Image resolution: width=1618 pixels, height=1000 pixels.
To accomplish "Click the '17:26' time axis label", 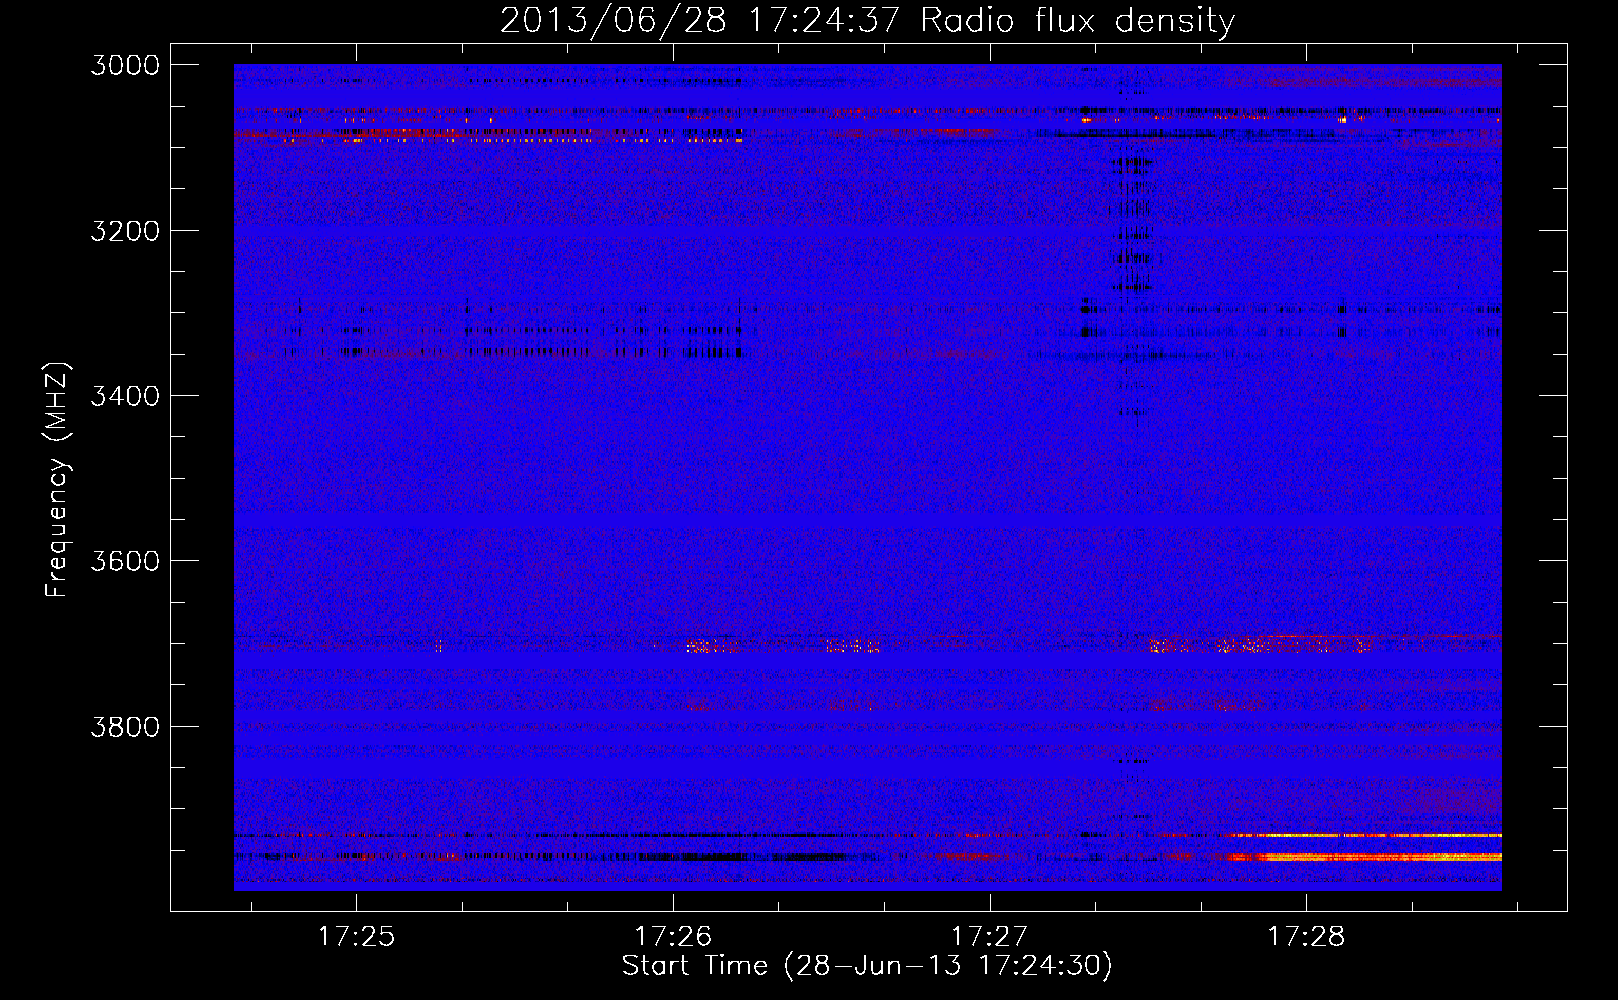I will 673,936.
